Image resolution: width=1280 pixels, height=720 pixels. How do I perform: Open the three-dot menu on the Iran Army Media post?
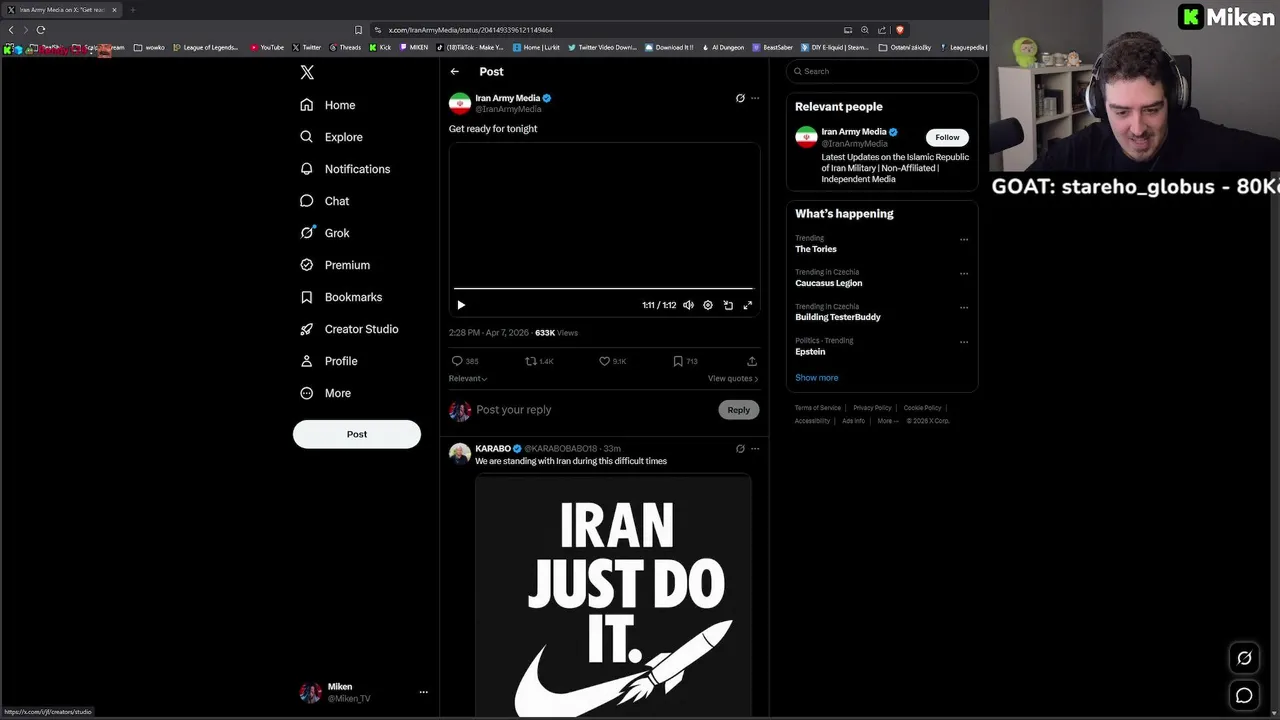pyautogui.click(x=755, y=98)
